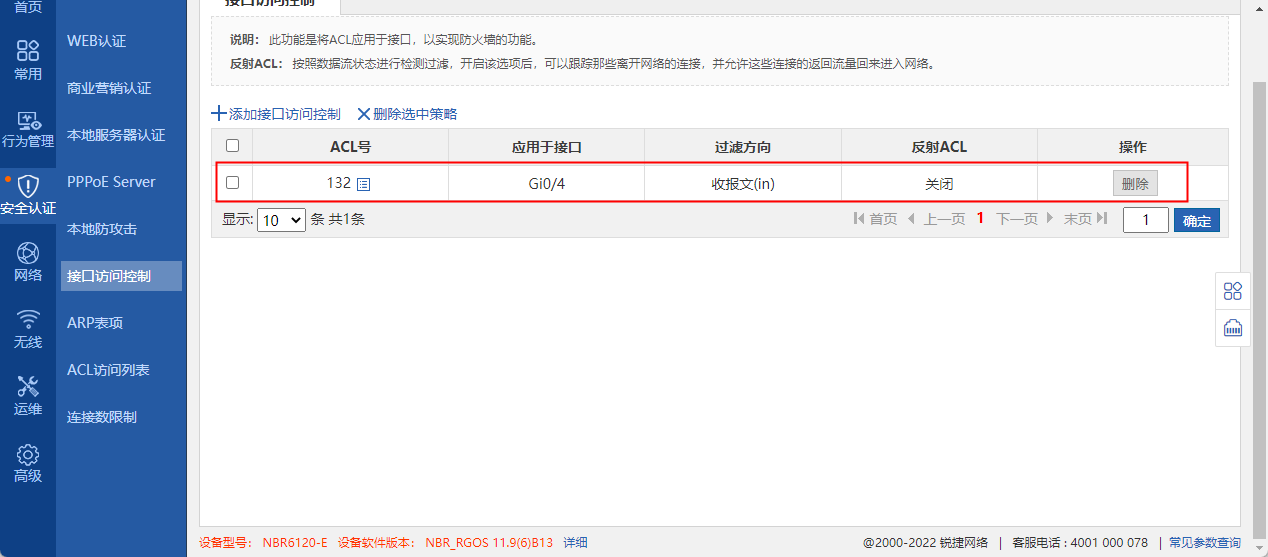Open the 常见参数查询 footer link
Screen dimensions: 1268x557
coord(1205,543)
